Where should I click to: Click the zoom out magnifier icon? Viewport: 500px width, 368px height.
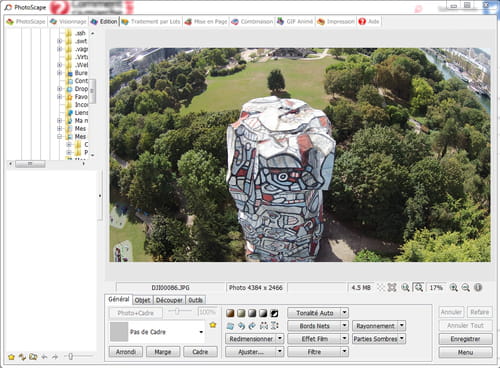(466, 288)
